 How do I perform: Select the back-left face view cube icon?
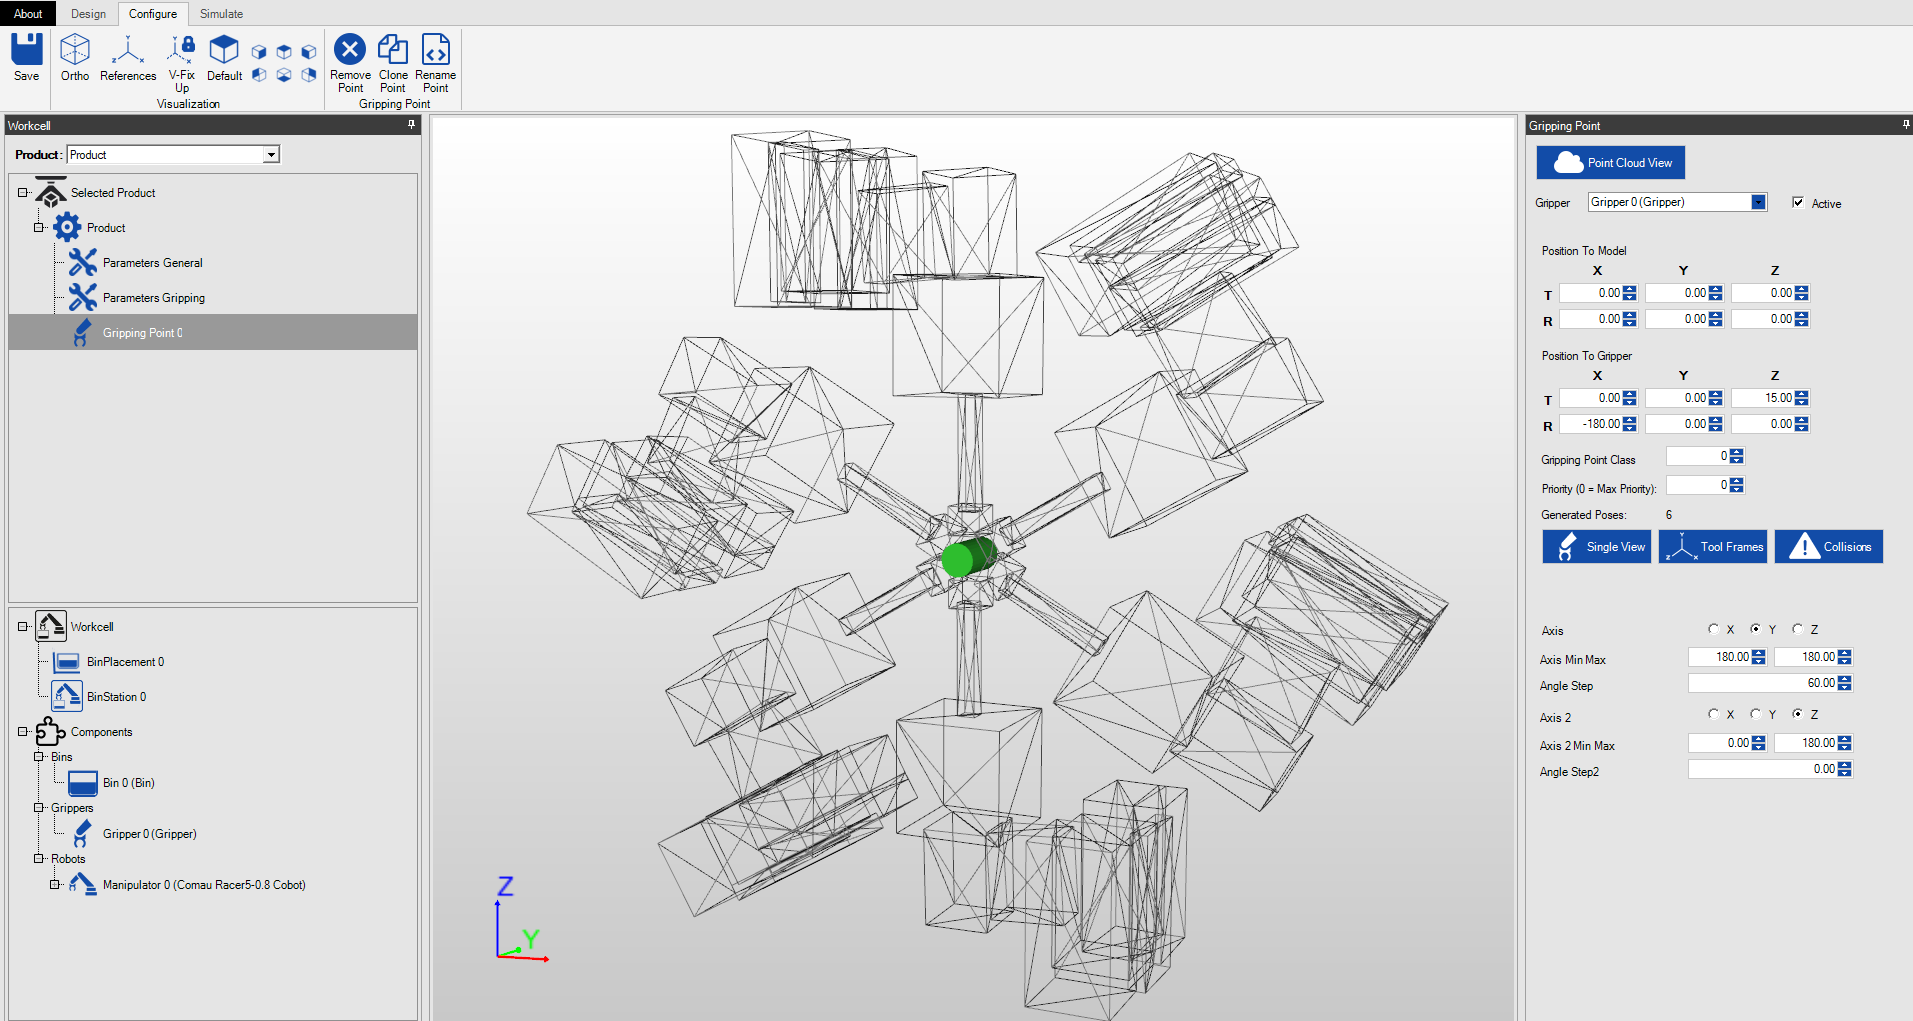pyautogui.click(x=259, y=75)
